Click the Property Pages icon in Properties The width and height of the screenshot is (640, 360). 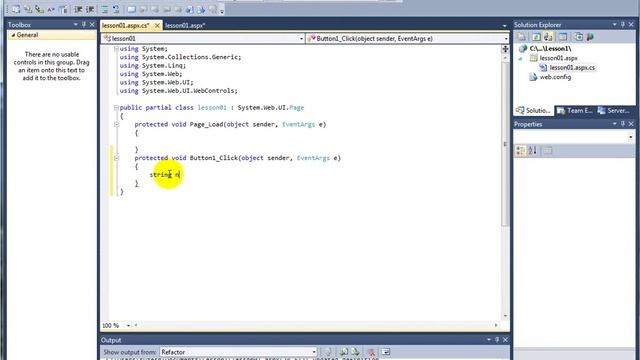pos(548,151)
